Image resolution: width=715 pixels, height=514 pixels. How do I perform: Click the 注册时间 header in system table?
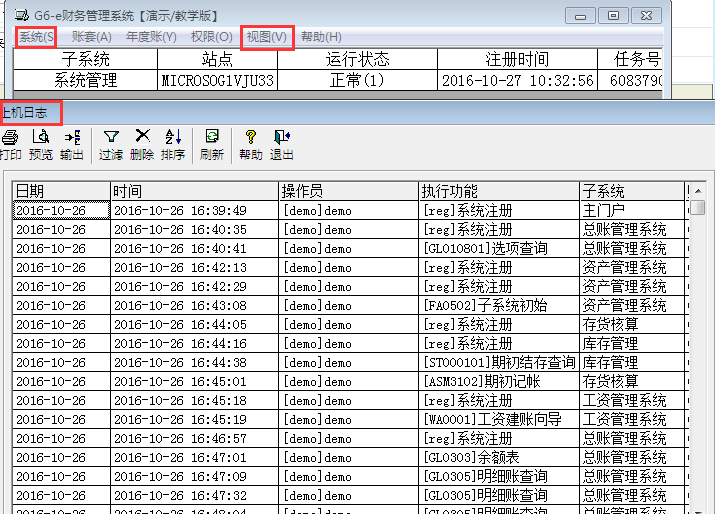coord(518,59)
